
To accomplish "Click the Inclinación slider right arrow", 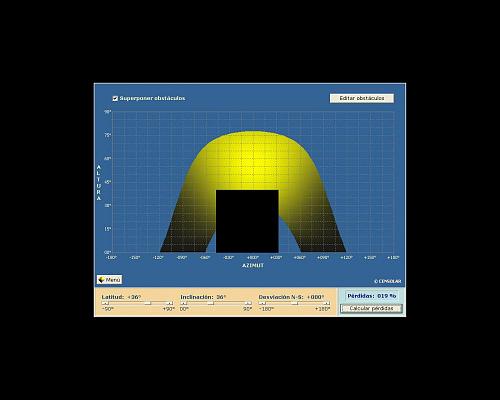I will 248,303.
